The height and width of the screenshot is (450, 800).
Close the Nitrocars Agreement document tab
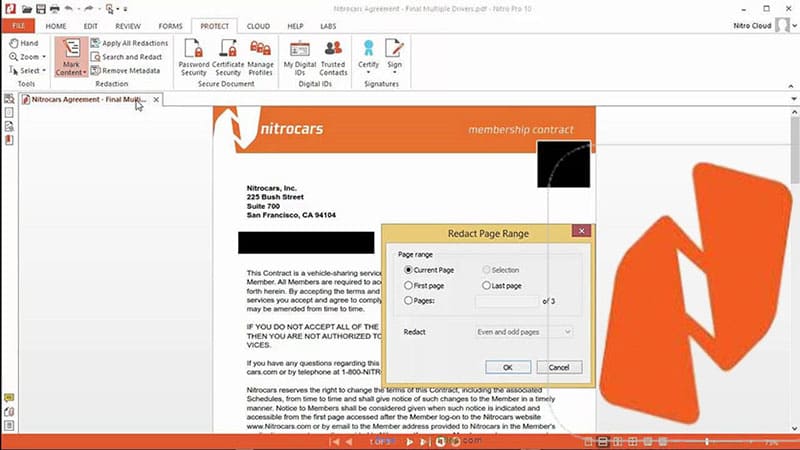click(156, 99)
